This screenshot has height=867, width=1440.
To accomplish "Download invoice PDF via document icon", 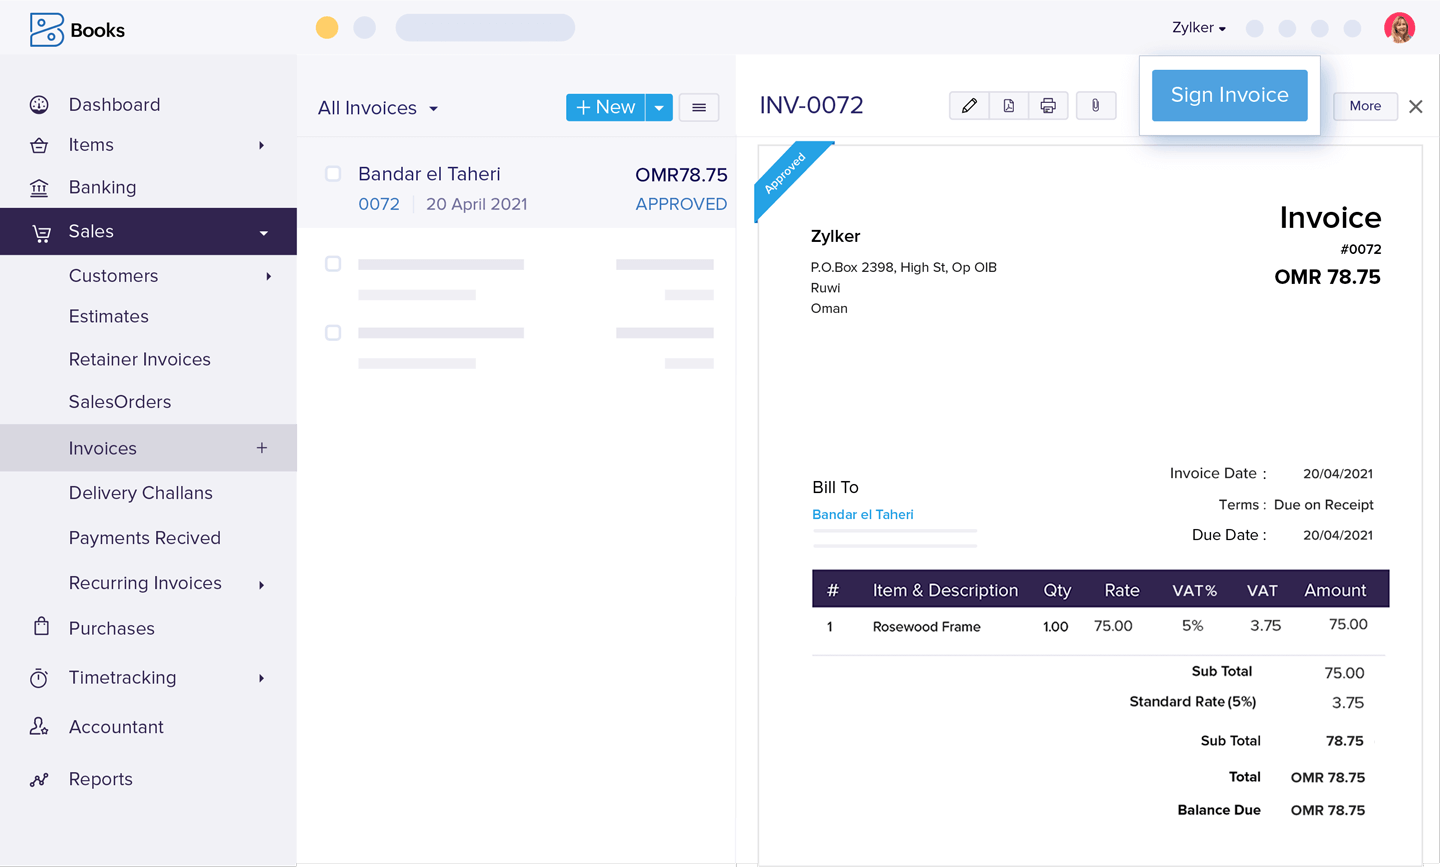I will click(x=1008, y=106).
